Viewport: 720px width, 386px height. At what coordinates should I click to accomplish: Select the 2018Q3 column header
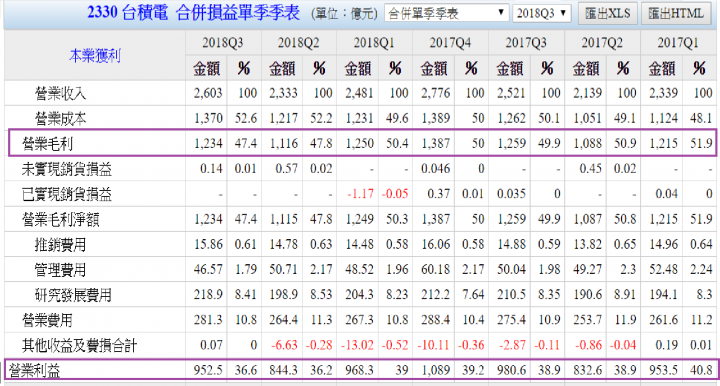coord(223,43)
